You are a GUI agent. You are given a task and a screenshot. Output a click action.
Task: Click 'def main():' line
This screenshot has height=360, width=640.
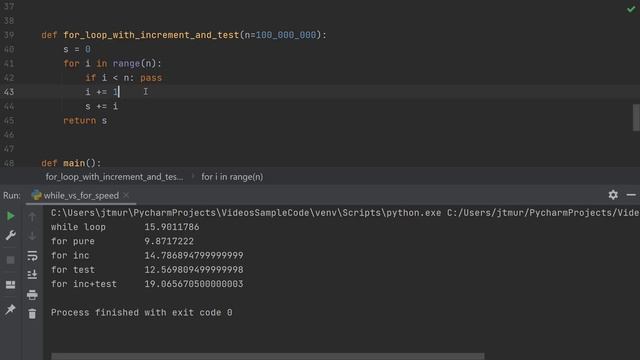coord(71,163)
